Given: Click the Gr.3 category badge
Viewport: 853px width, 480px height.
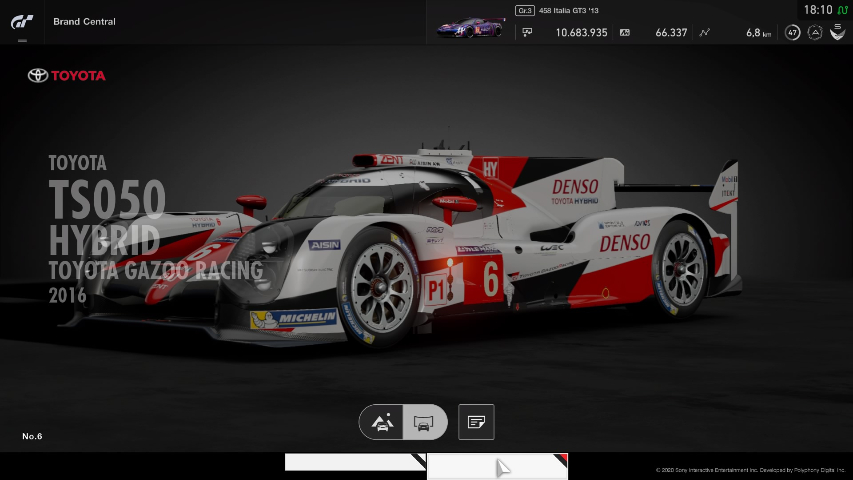Looking at the screenshot, I should (524, 10).
